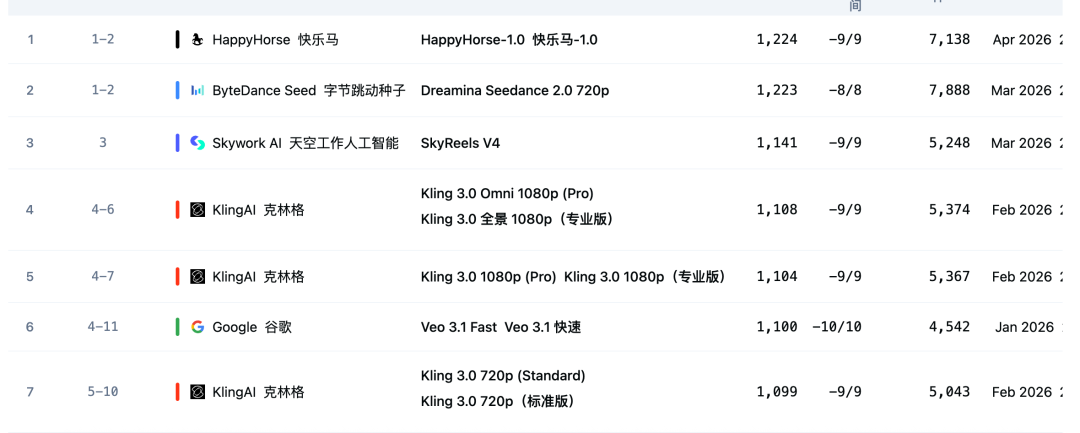This screenshot has height=433, width=1080.
Task: Click the ByteDance Seed logo icon
Action: coord(198,90)
